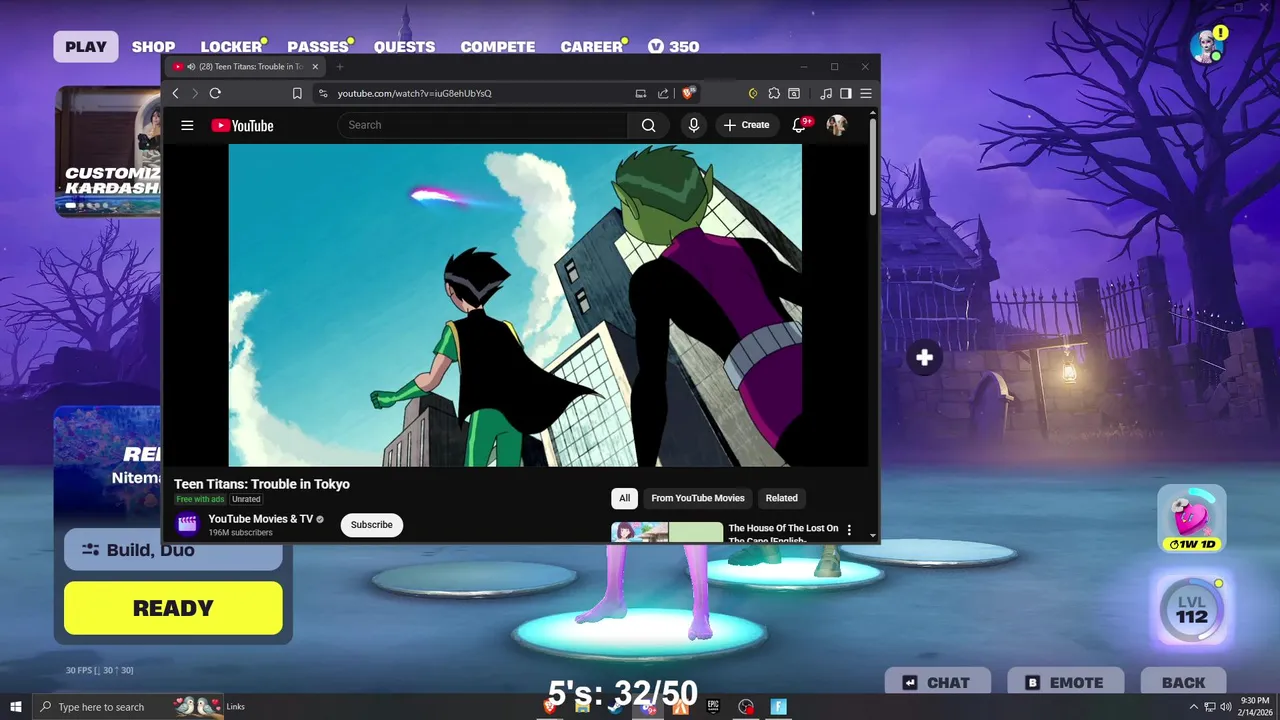Click the YouTube Search input box
The width and height of the screenshot is (1280, 720).
(484, 125)
